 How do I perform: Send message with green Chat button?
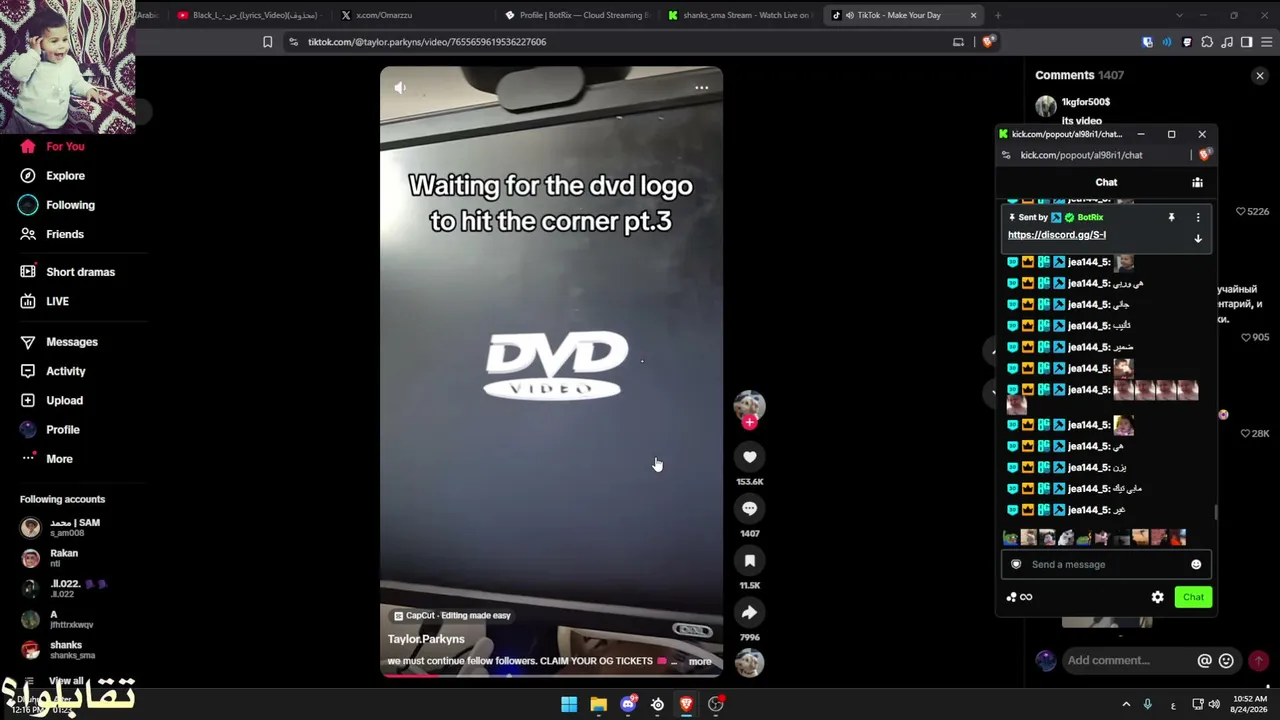point(1194,597)
